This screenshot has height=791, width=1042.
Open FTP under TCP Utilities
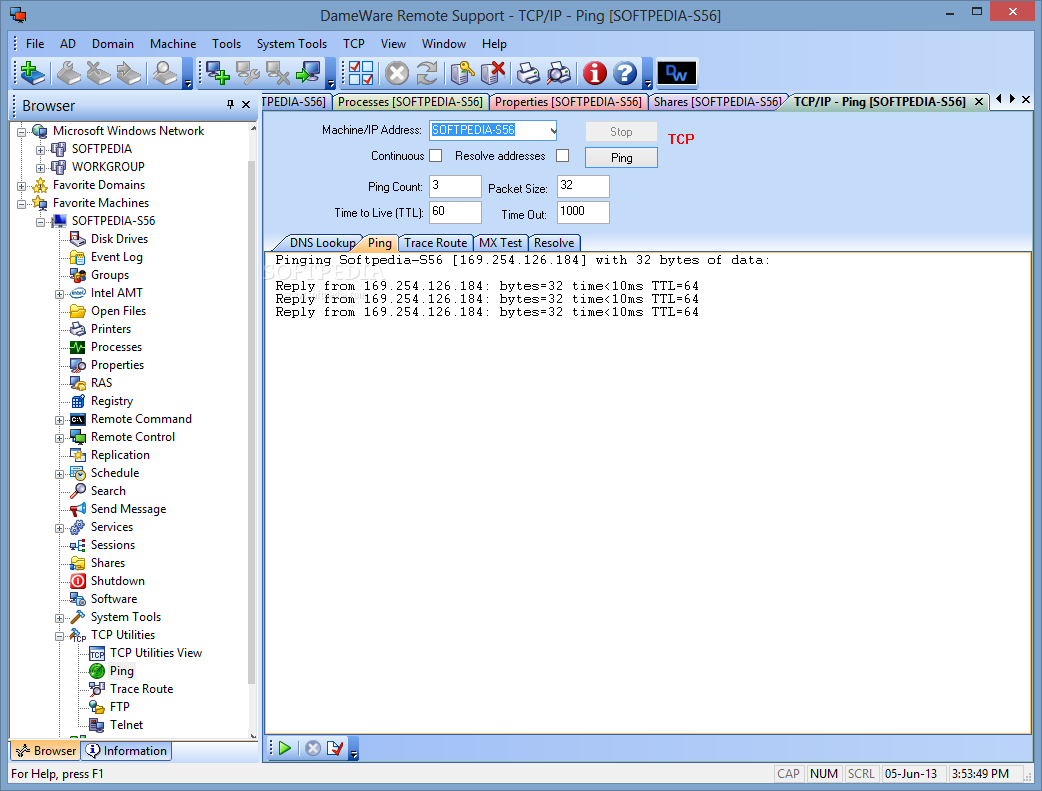(120, 707)
